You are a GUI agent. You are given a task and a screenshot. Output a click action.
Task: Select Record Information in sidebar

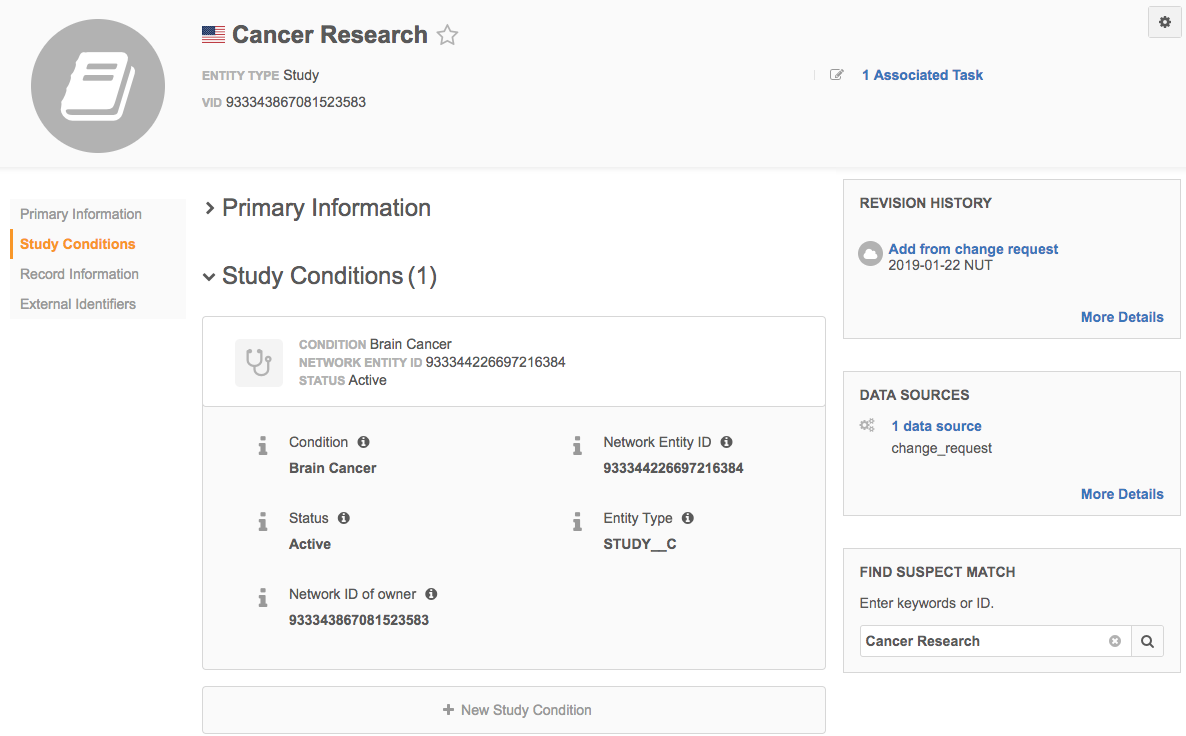pos(79,274)
